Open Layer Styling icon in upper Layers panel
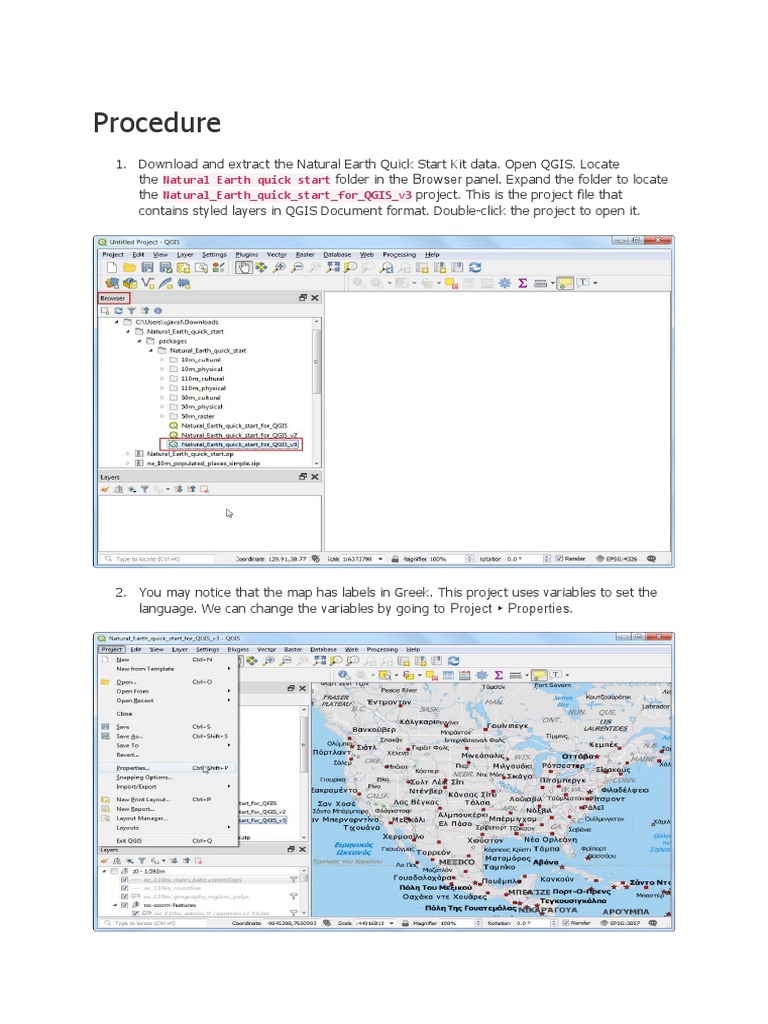Image resolution: width=768 pixels, height=1024 pixels. tap(105, 489)
